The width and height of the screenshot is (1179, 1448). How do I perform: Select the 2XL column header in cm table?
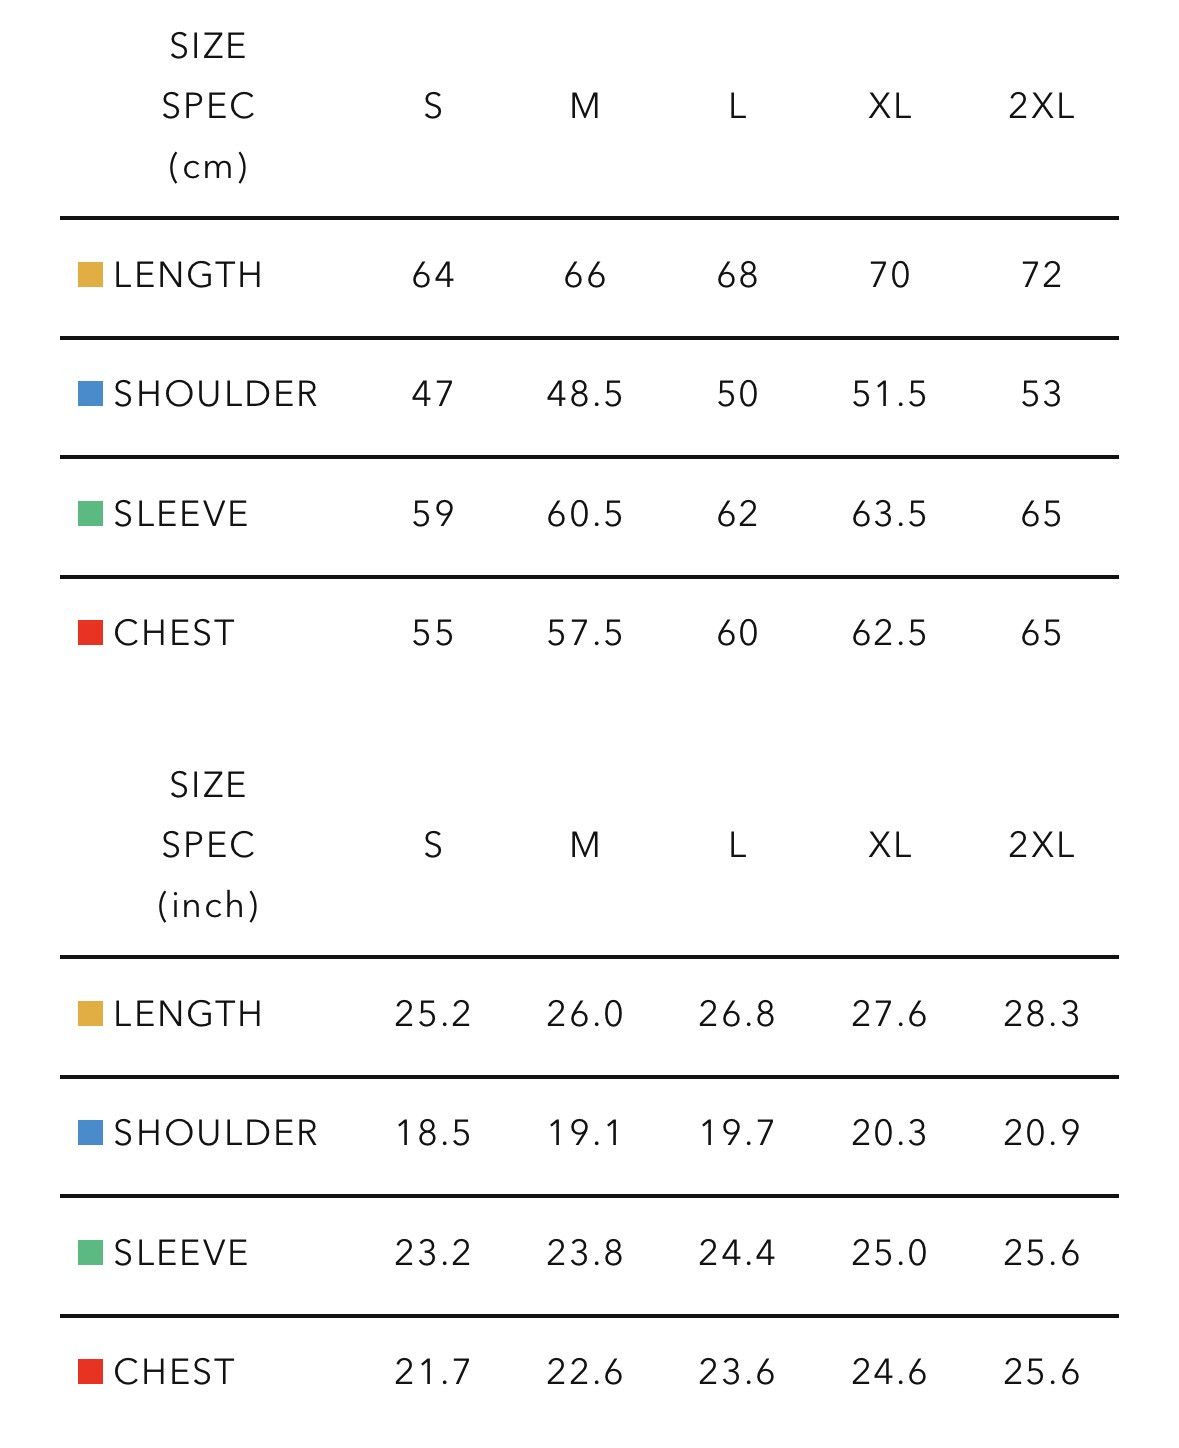click(1041, 106)
